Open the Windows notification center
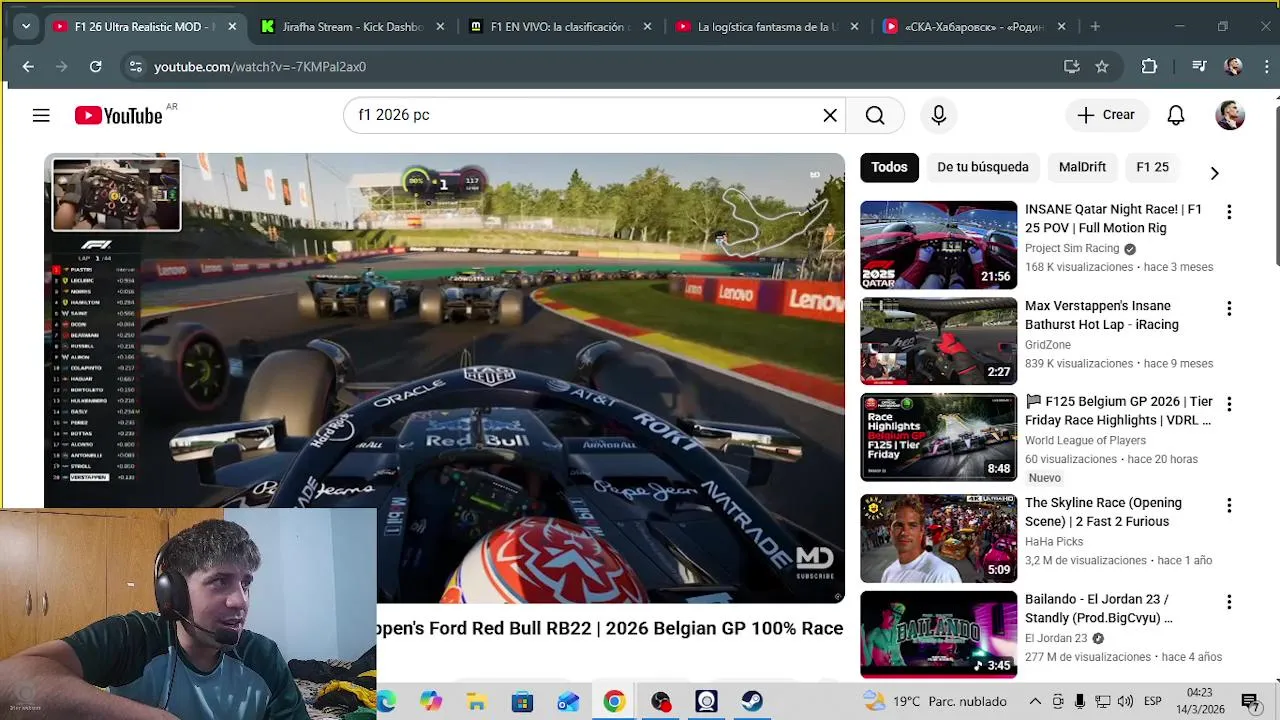This screenshot has width=1280, height=720. click(1249, 702)
